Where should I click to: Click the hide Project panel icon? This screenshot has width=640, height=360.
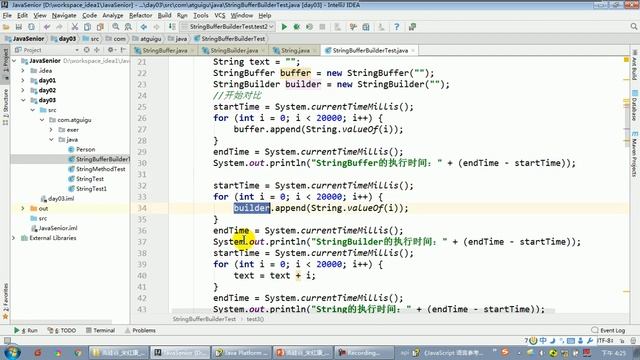coord(123,50)
